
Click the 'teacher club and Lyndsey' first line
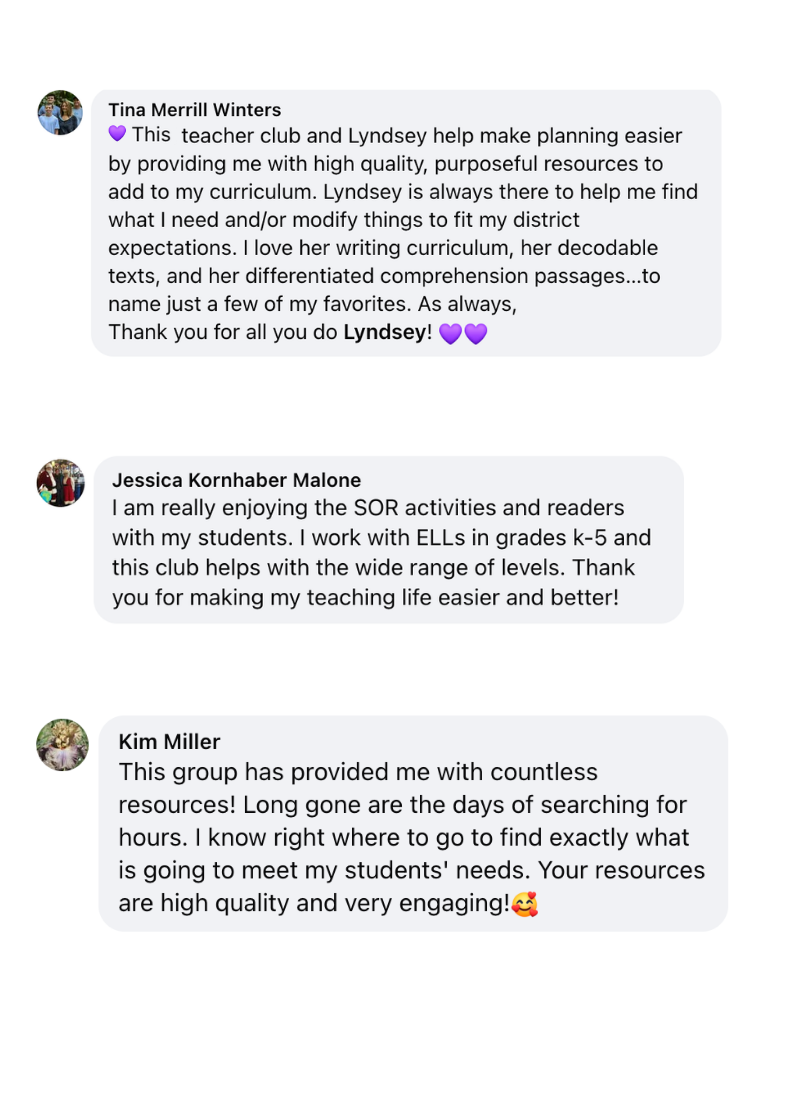pyautogui.click(x=395, y=135)
